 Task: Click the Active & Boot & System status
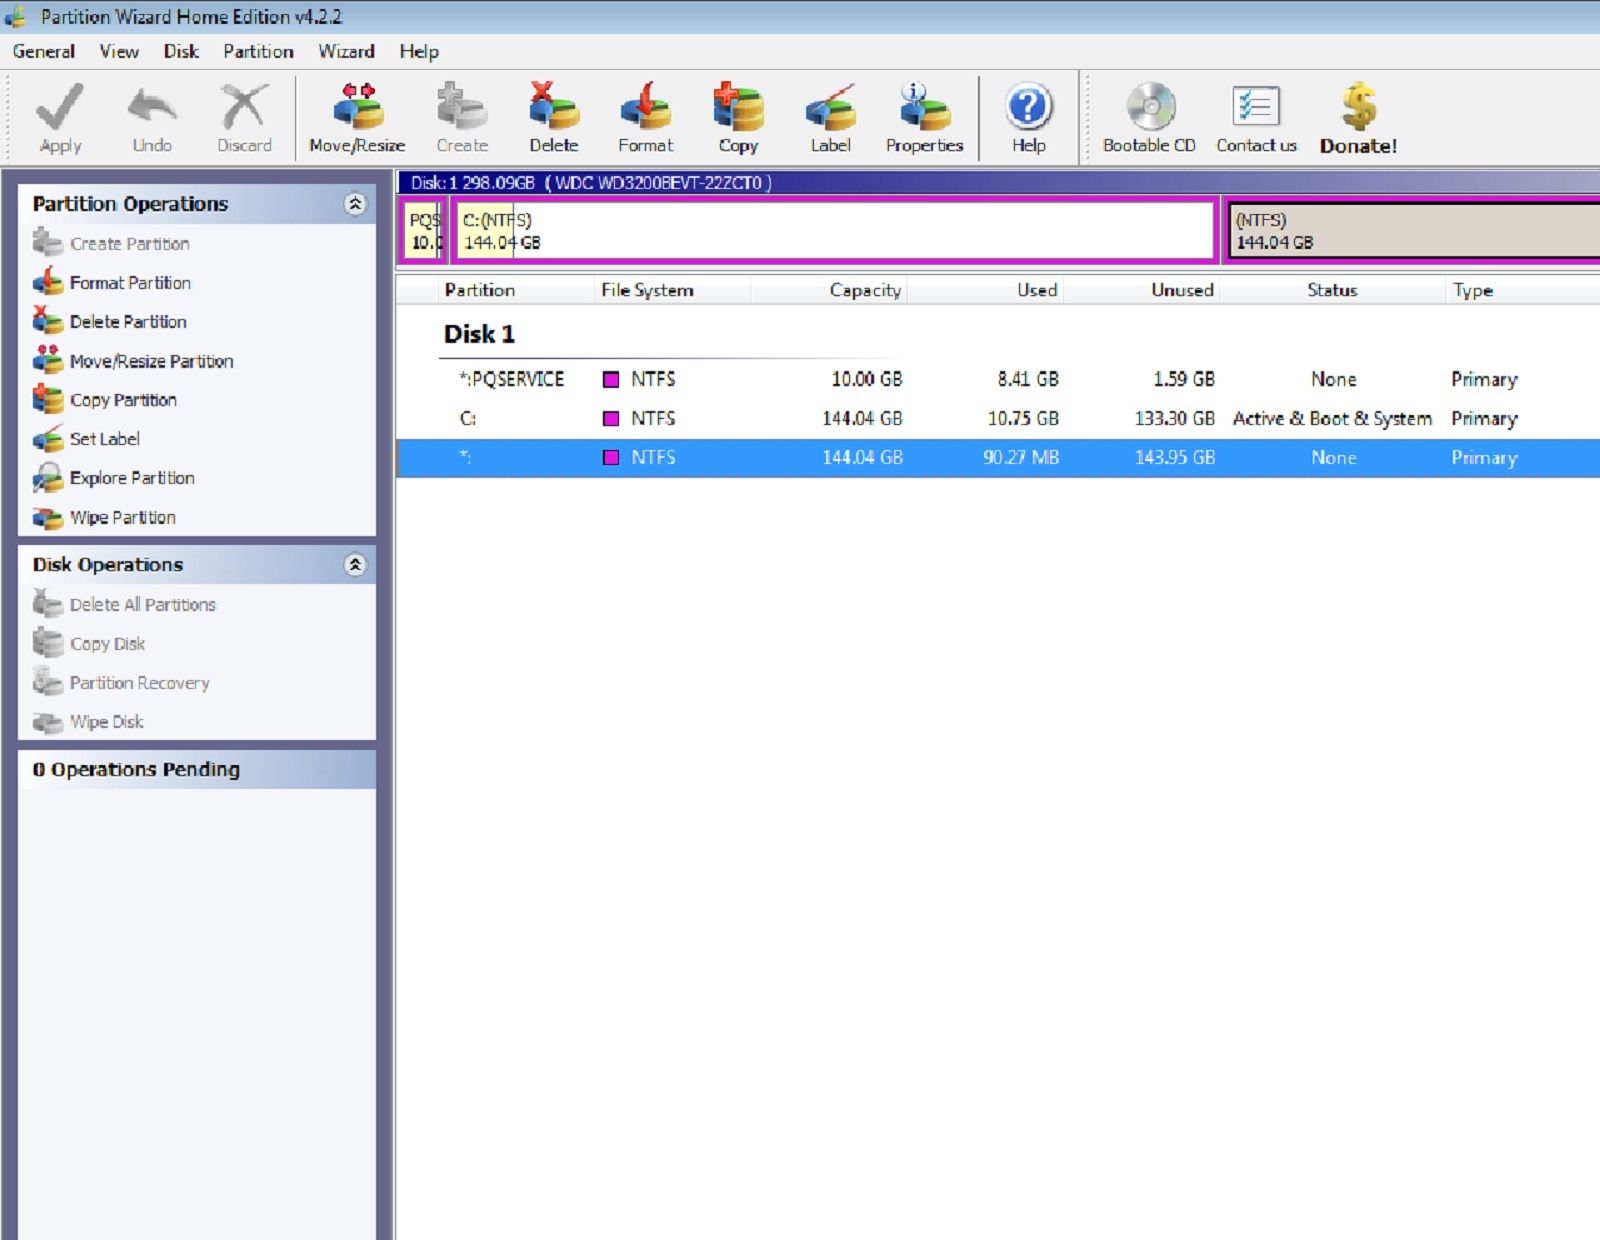pos(1332,419)
